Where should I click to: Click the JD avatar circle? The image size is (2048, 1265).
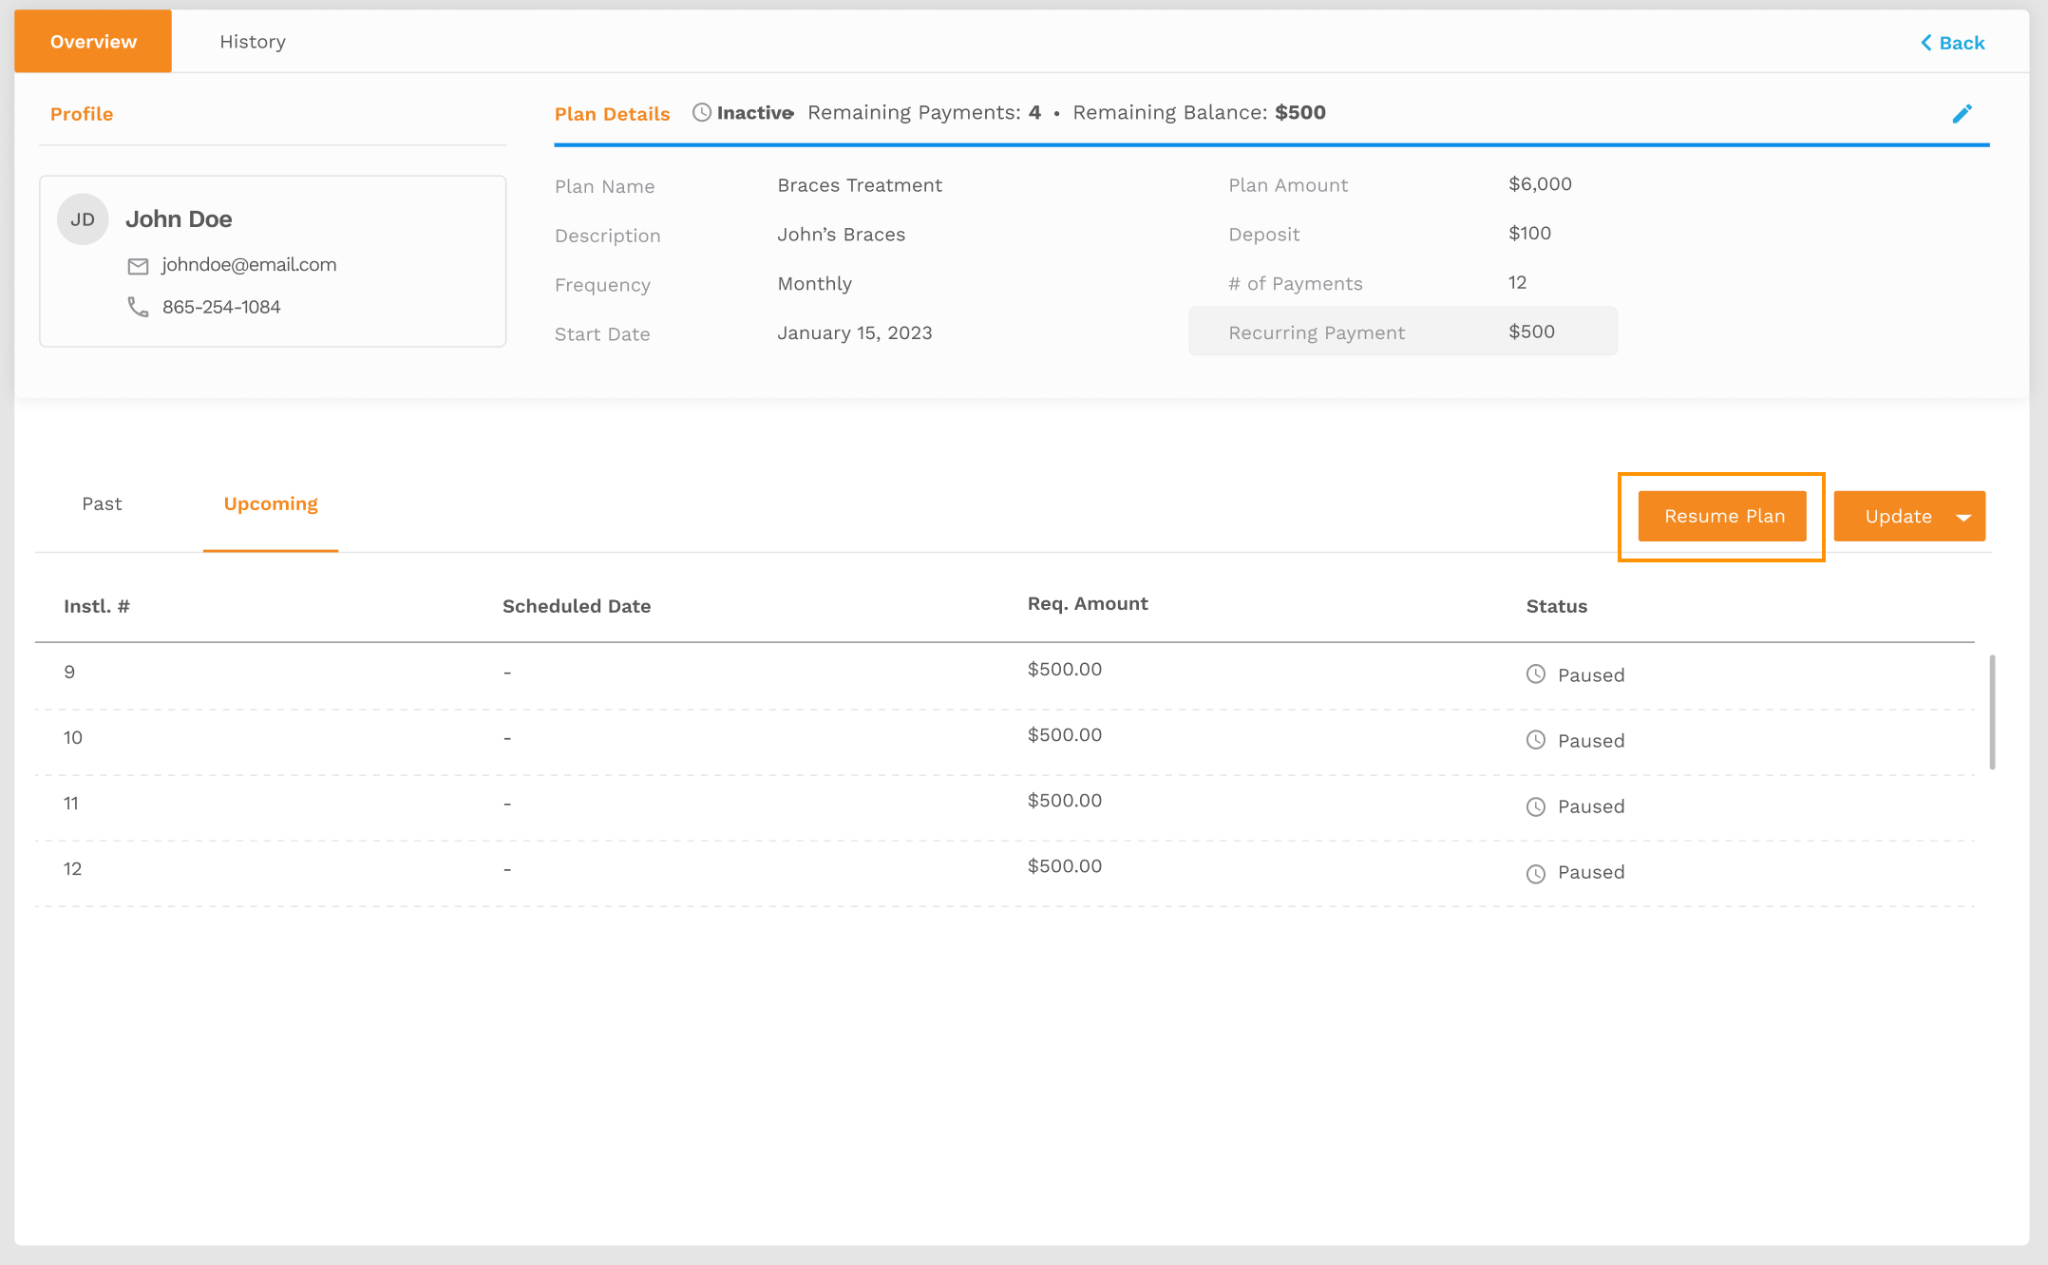click(x=83, y=219)
